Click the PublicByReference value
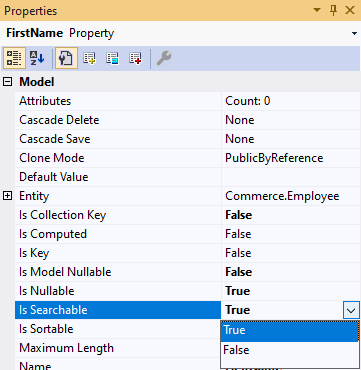The width and height of the screenshot is (361, 370). [291, 158]
